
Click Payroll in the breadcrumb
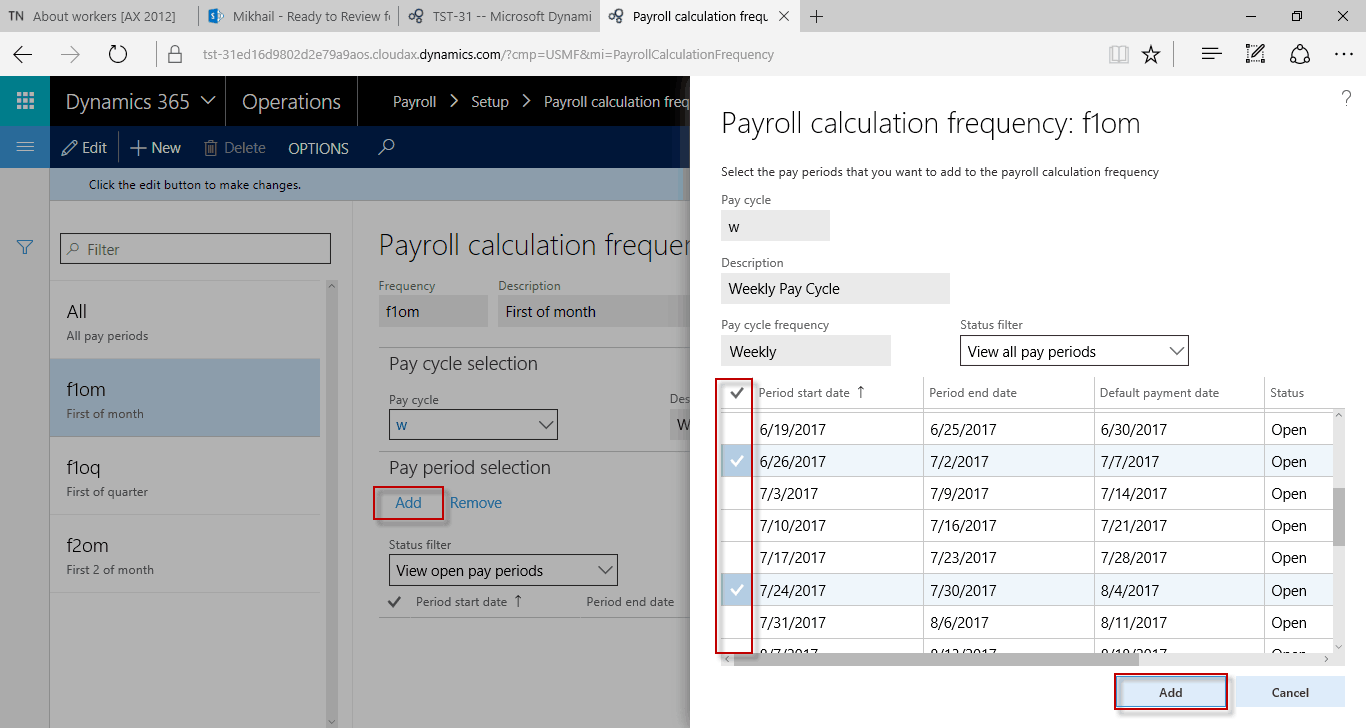[x=414, y=102]
